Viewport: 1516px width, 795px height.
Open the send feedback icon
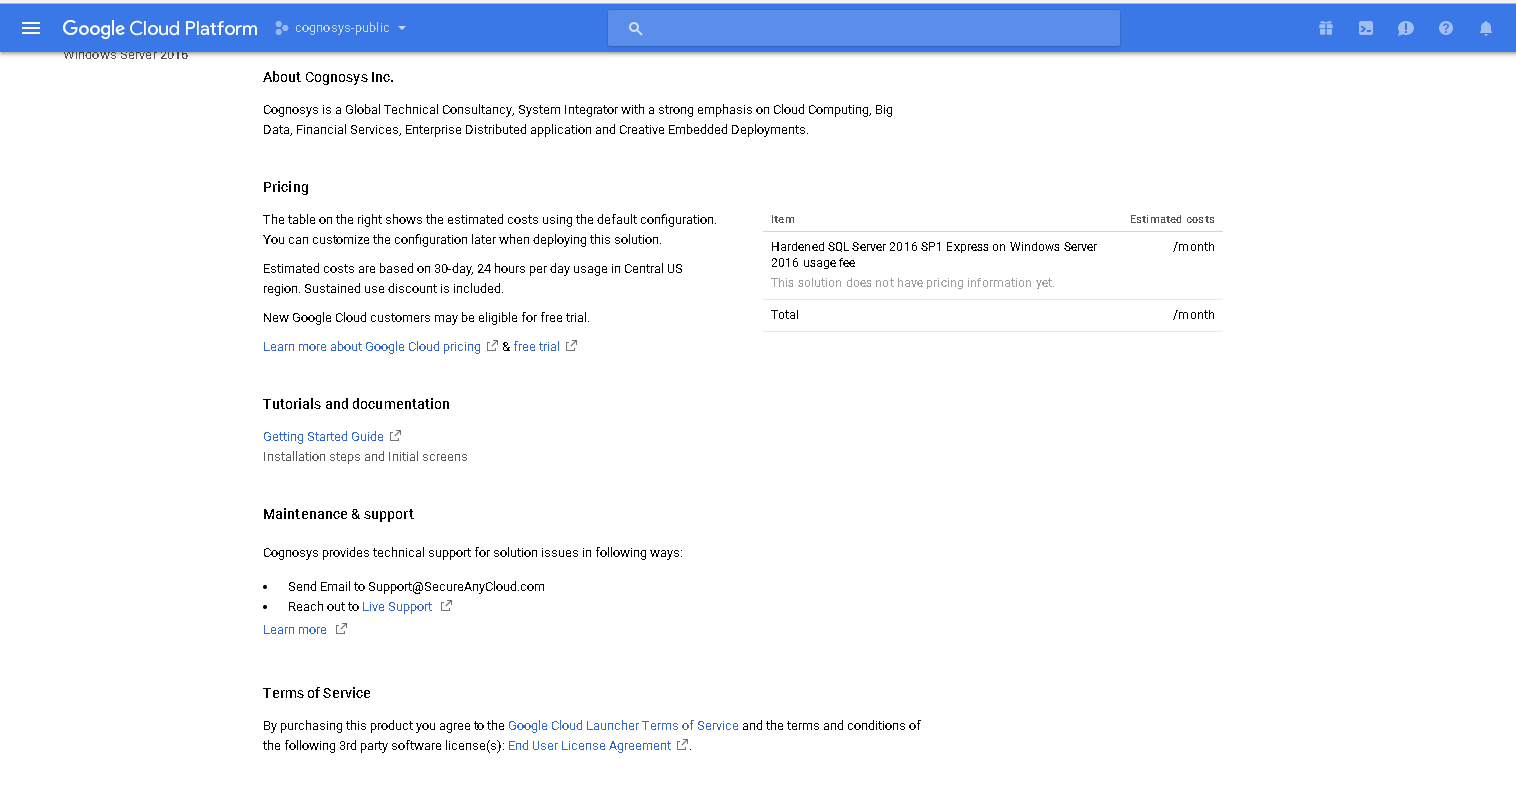coord(1406,28)
